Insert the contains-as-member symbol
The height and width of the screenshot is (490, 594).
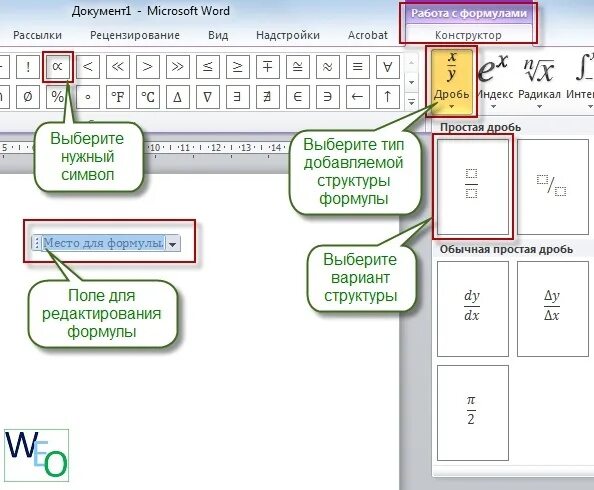click(x=328, y=97)
